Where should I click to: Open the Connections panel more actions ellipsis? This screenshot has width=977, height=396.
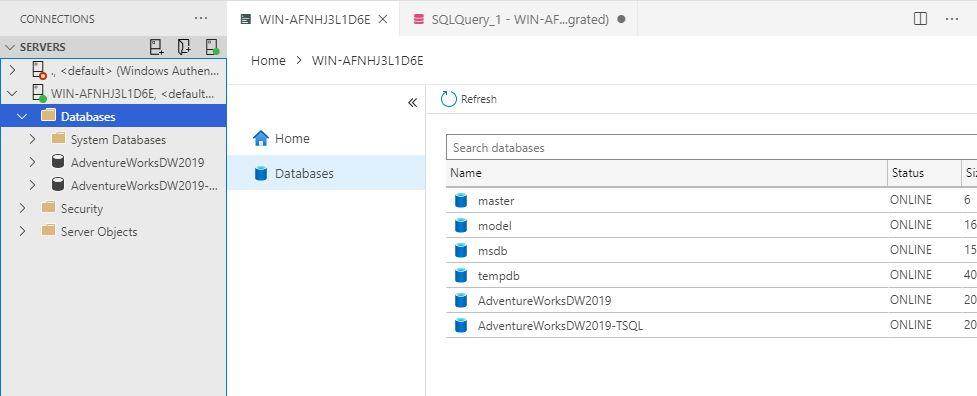pos(201,19)
